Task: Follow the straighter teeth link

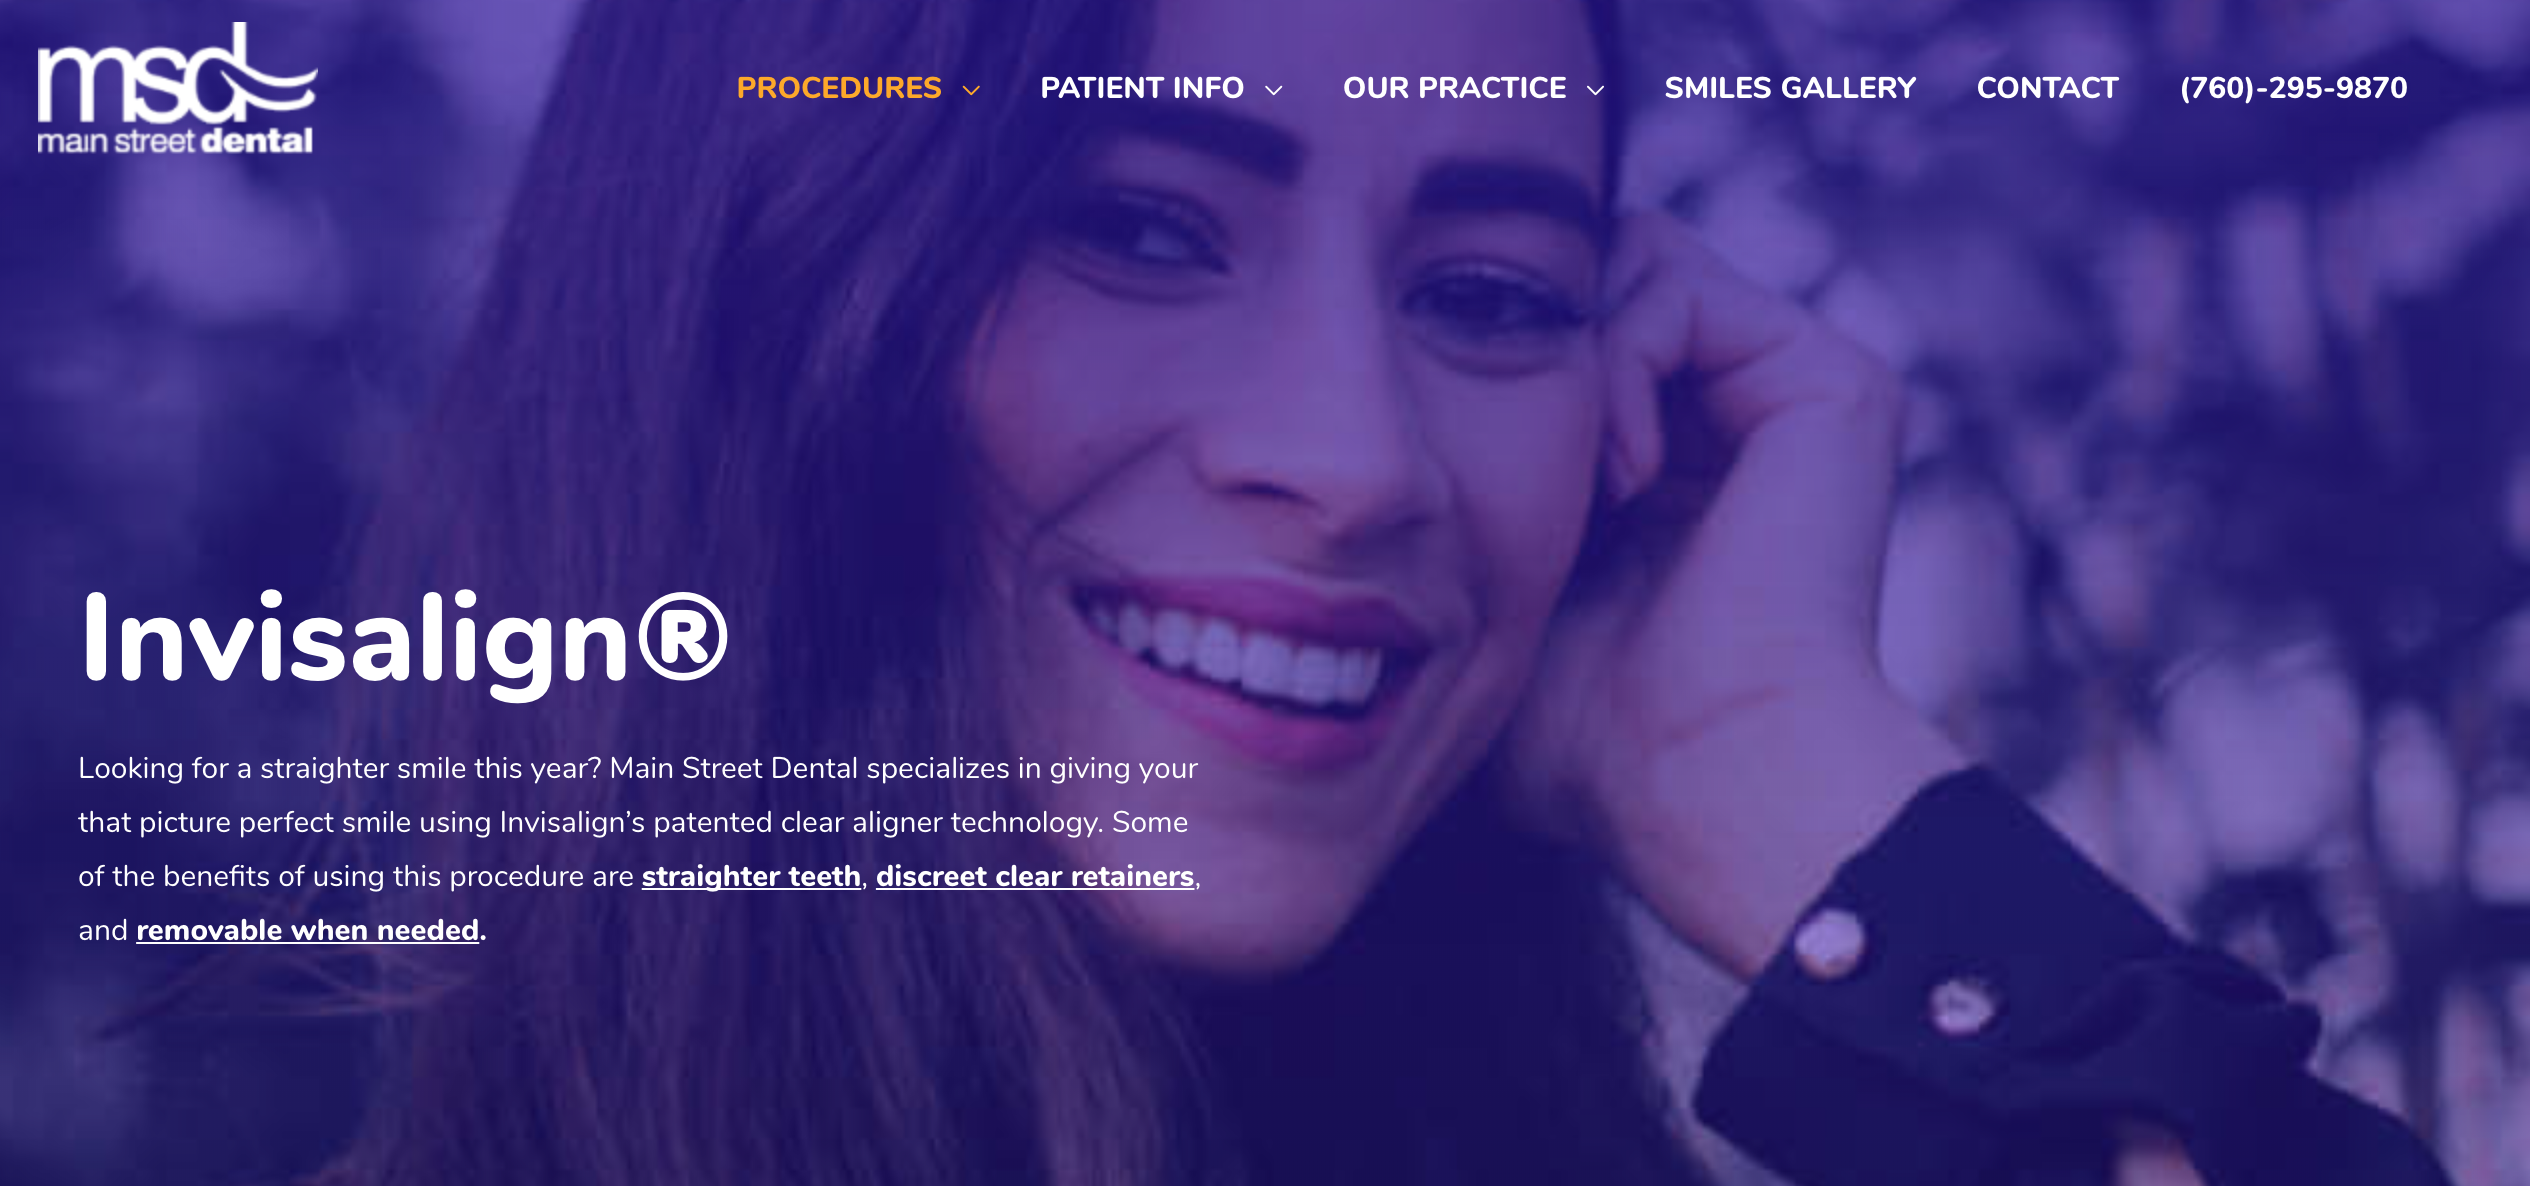Action: coord(751,876)
